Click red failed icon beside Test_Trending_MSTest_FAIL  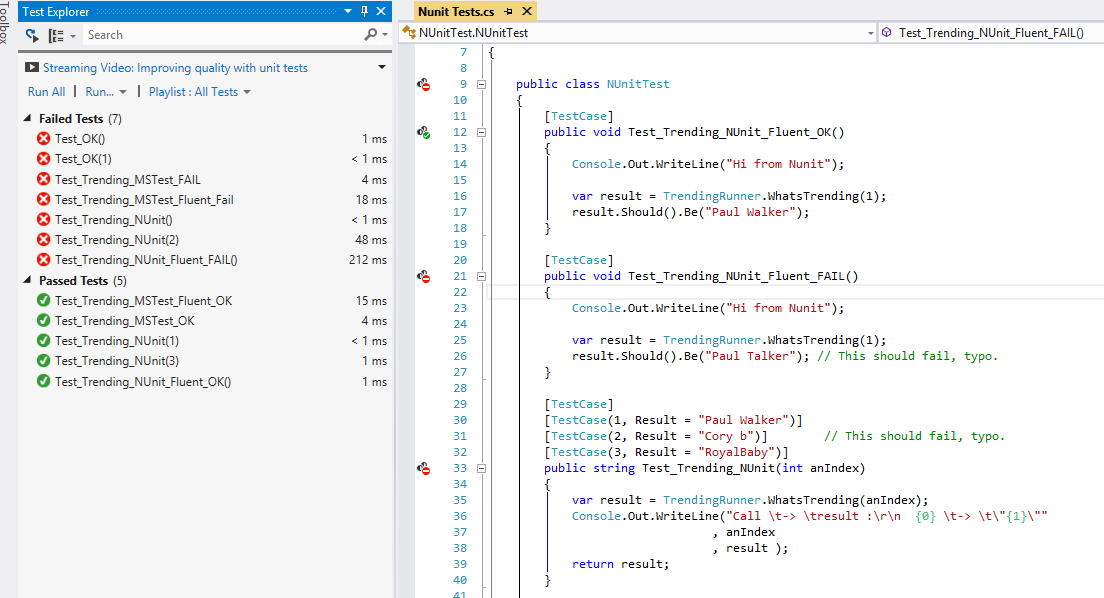coord(44,180)
